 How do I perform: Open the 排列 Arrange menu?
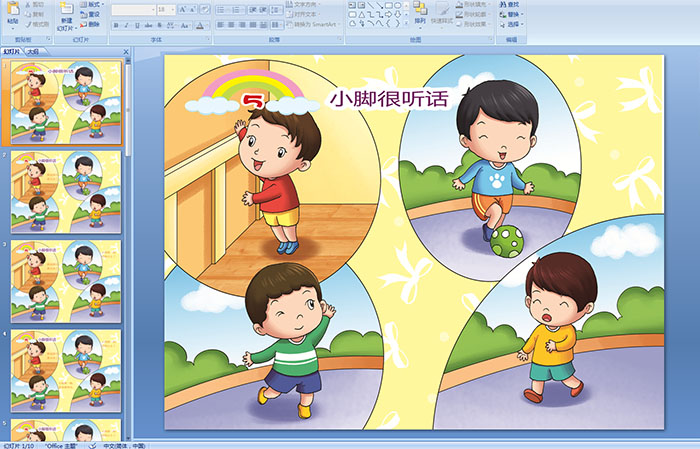pos(420,14)
